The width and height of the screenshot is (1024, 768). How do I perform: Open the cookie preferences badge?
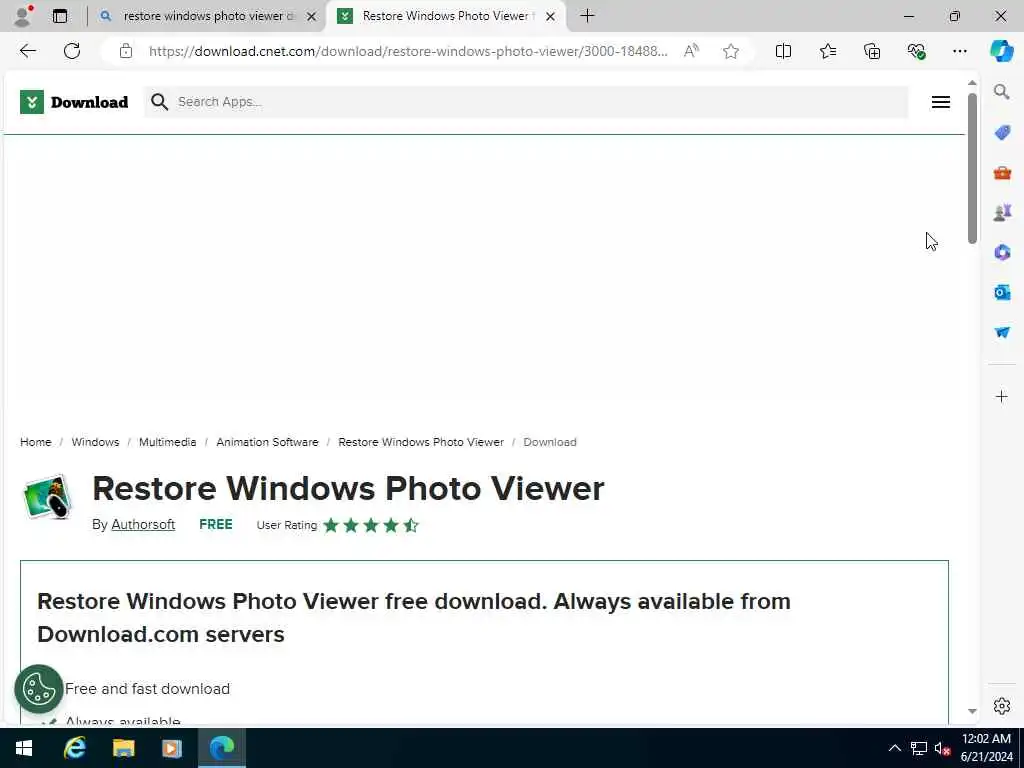[39, 688]
